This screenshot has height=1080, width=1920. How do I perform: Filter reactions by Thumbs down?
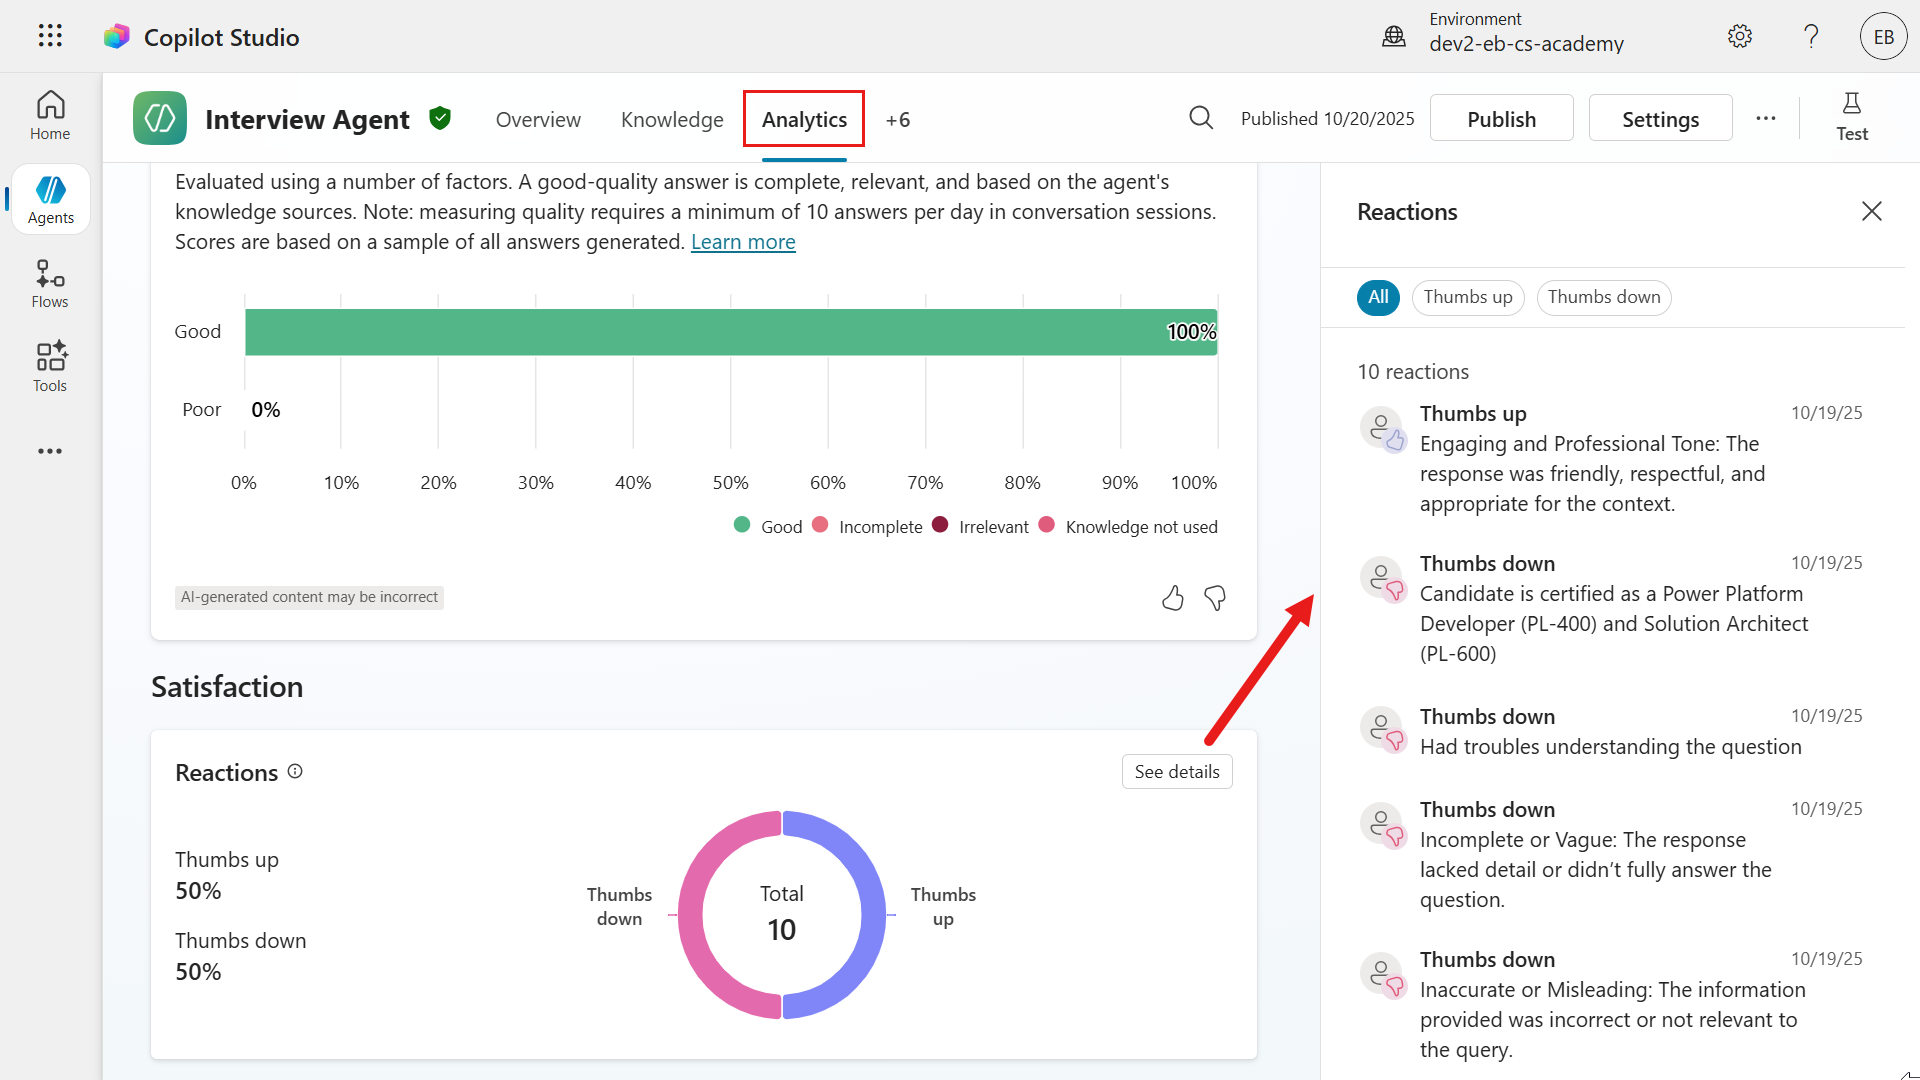pos(1603,297)
